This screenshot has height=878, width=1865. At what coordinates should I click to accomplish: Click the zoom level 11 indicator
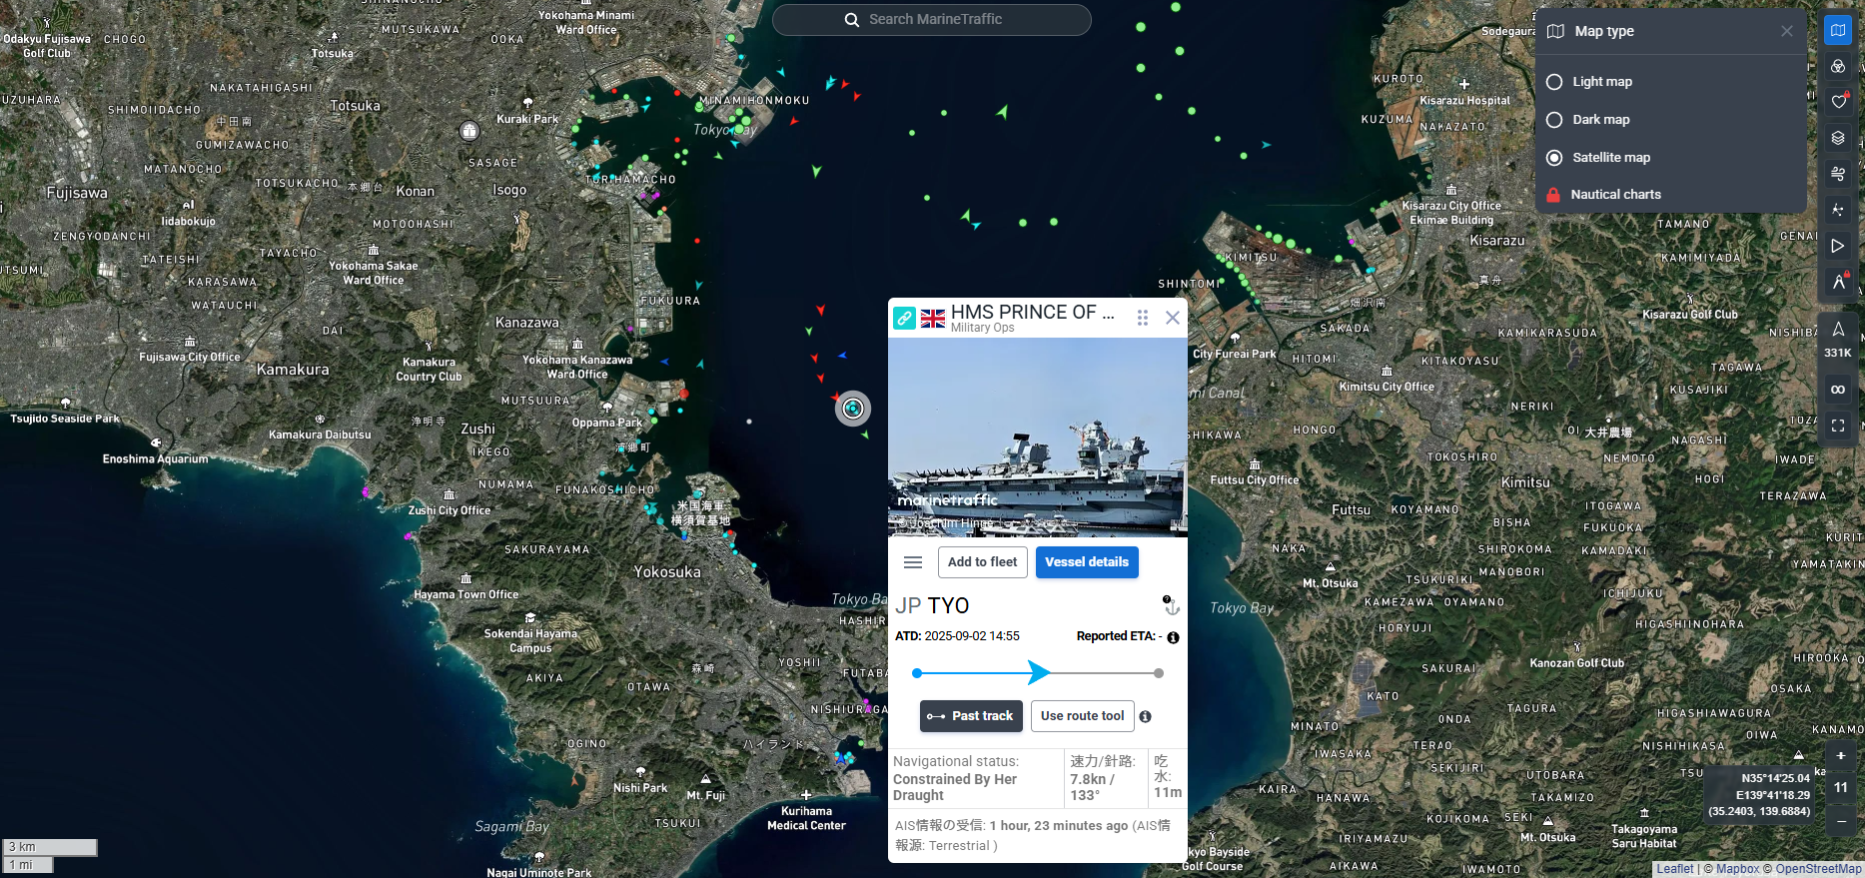pyautogui.click(x=1841, y=788)
